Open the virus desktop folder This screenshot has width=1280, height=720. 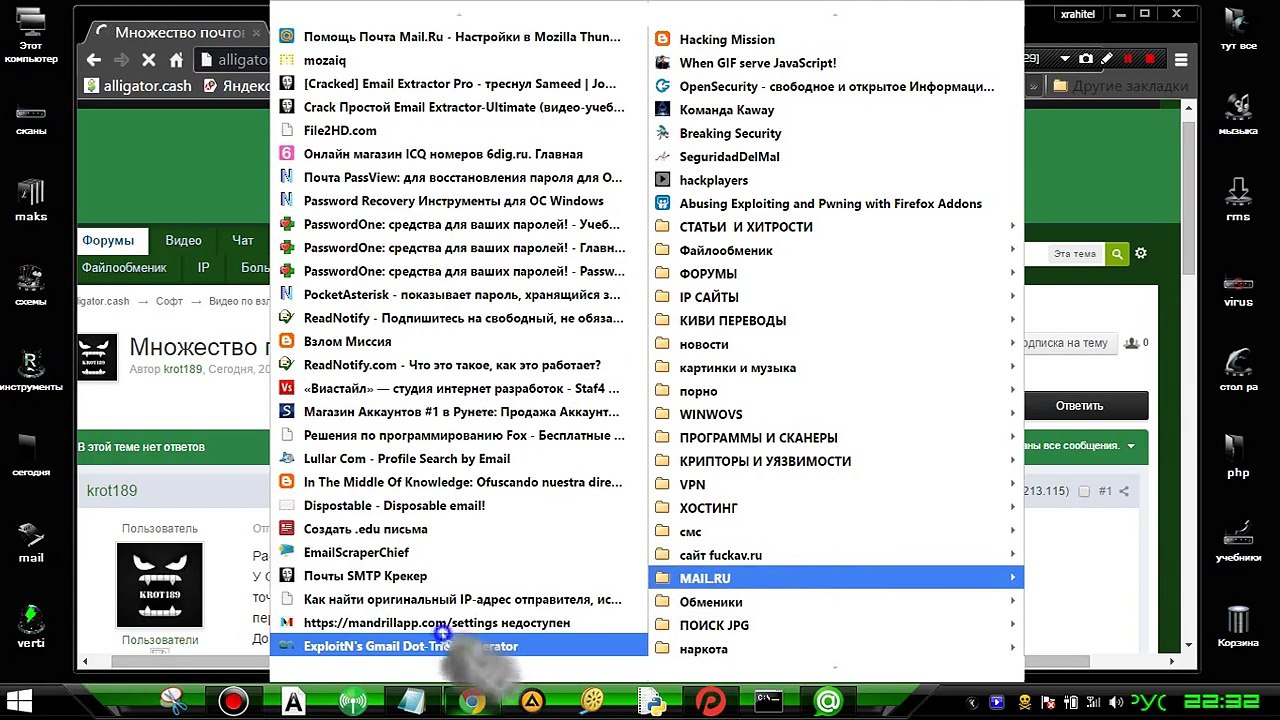coord(1238,285)
